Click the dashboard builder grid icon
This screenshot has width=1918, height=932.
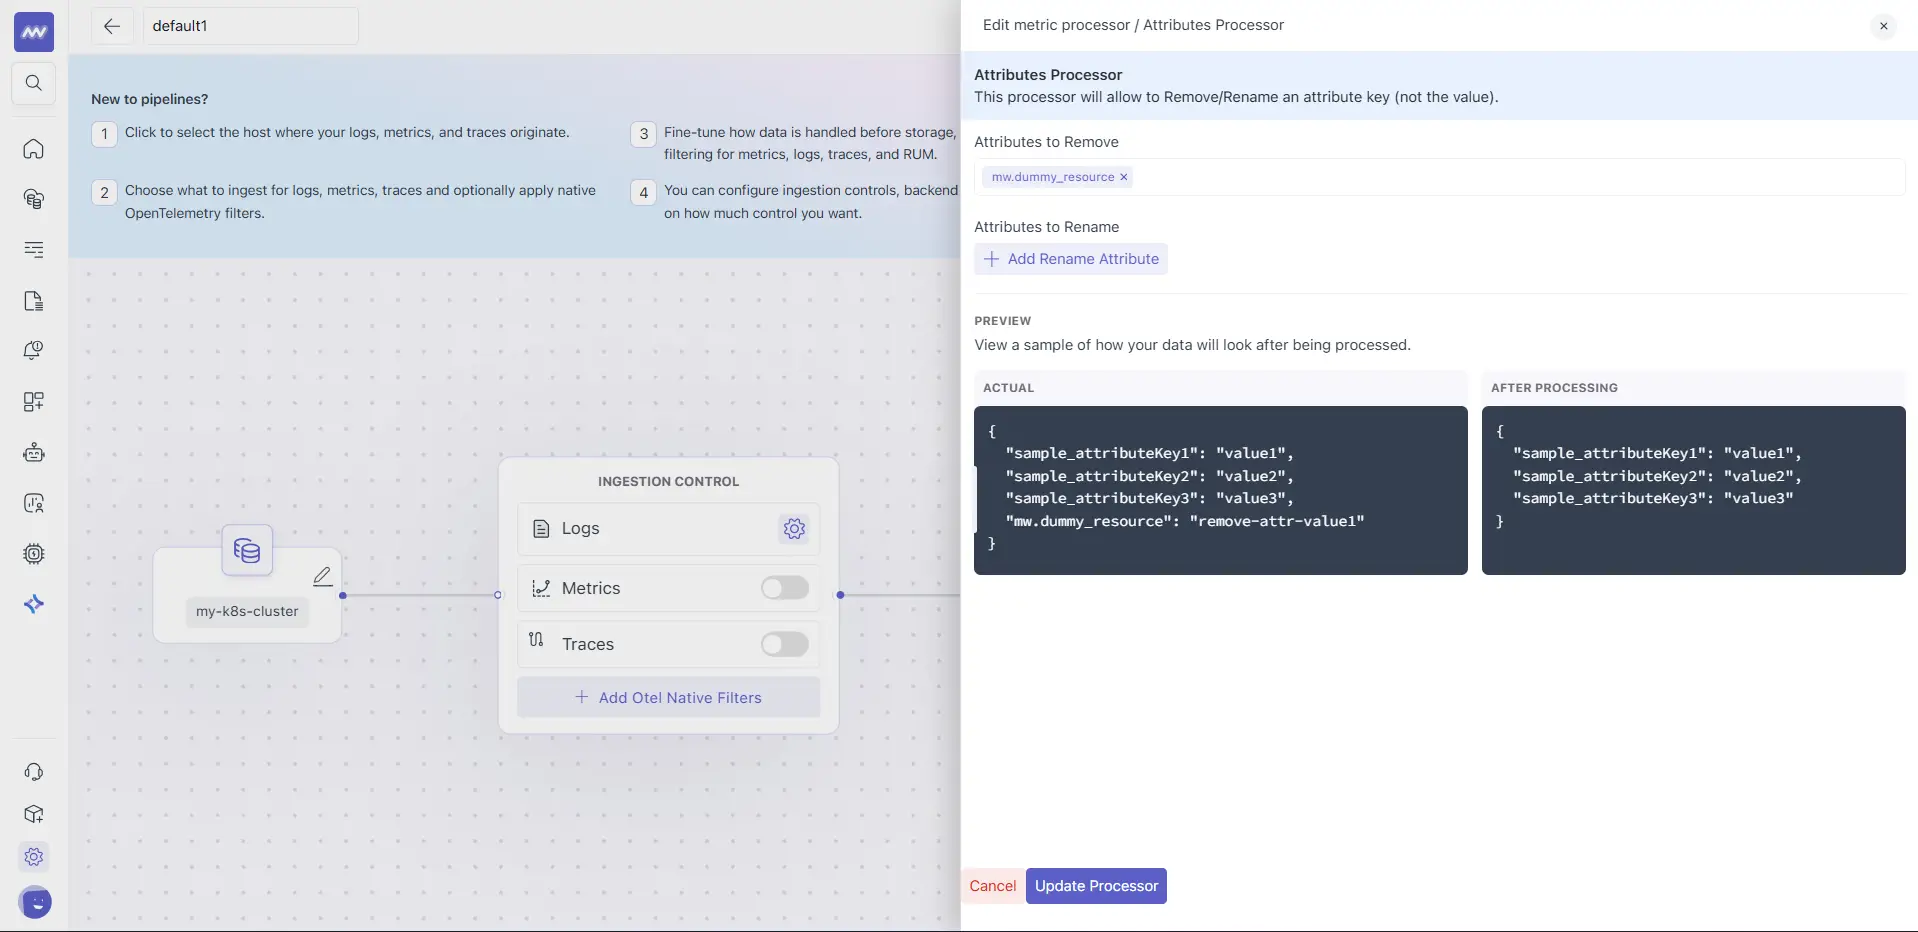33,403
